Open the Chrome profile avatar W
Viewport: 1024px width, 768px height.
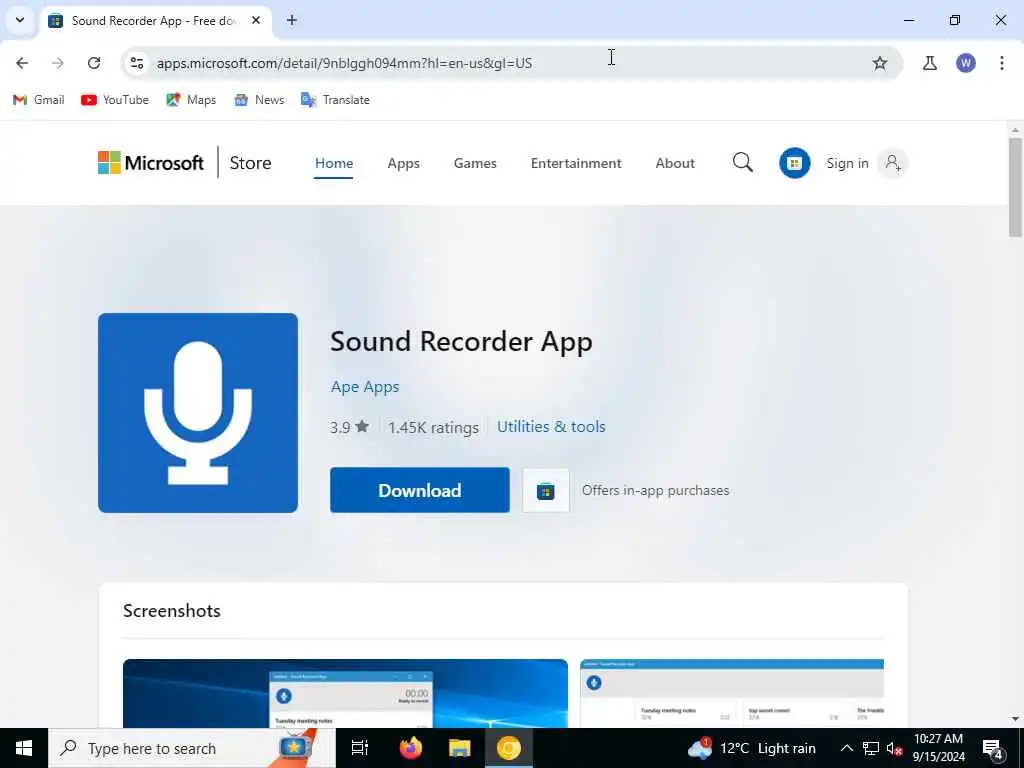(966, 63)
